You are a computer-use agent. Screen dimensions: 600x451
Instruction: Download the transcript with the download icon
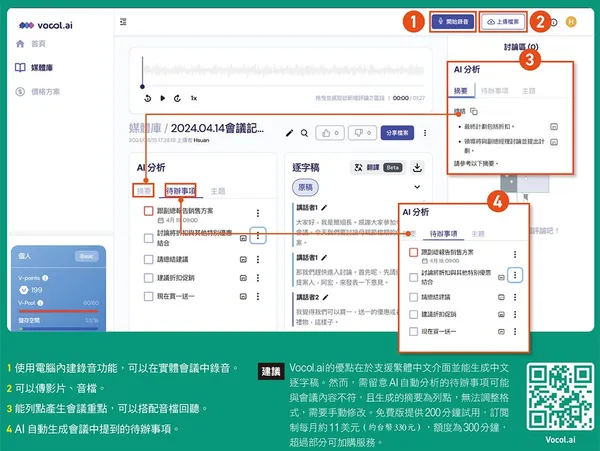(x=417, y=168)
